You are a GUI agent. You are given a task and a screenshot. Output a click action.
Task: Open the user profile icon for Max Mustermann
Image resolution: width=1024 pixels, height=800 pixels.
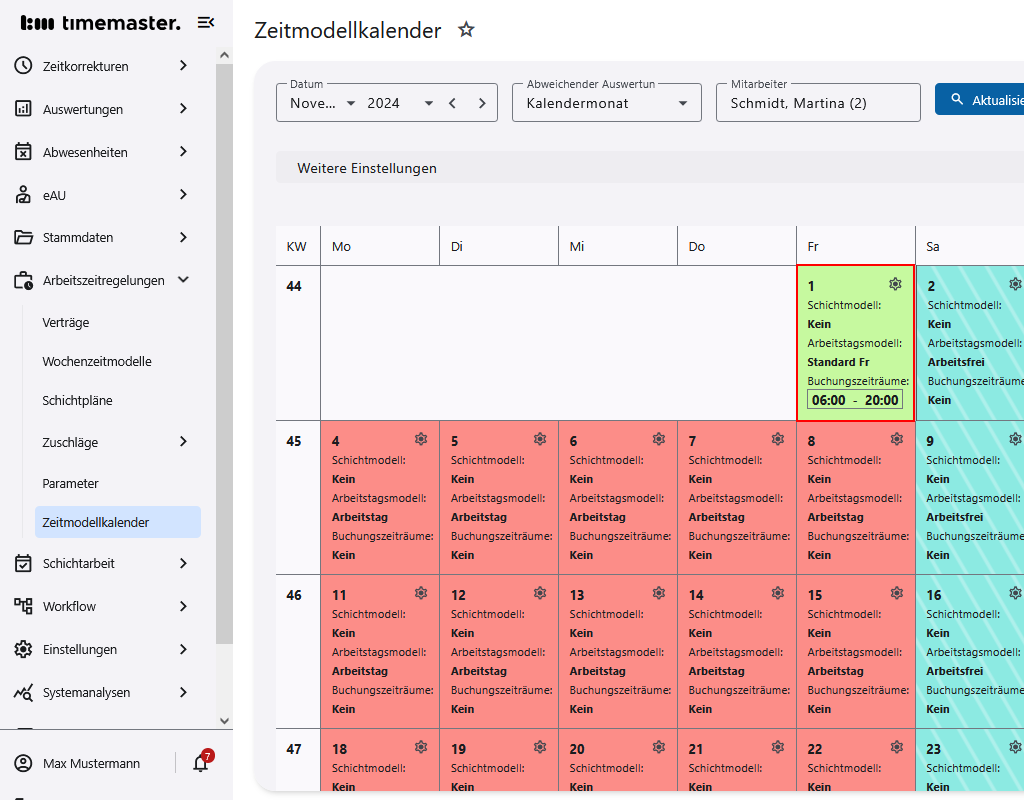24,763
